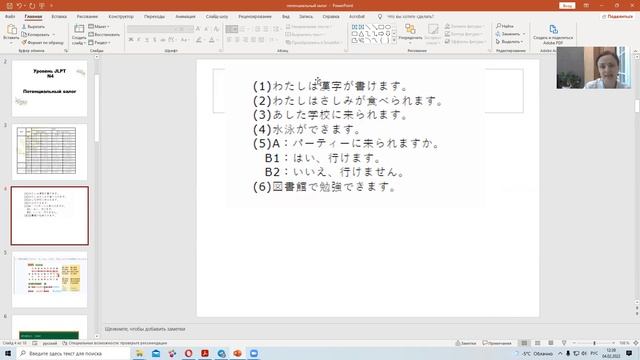Viewport: 640px width, 360px height.
Task: Start slideshow from the quick access toolbar
Action: (x=42, y=6)
